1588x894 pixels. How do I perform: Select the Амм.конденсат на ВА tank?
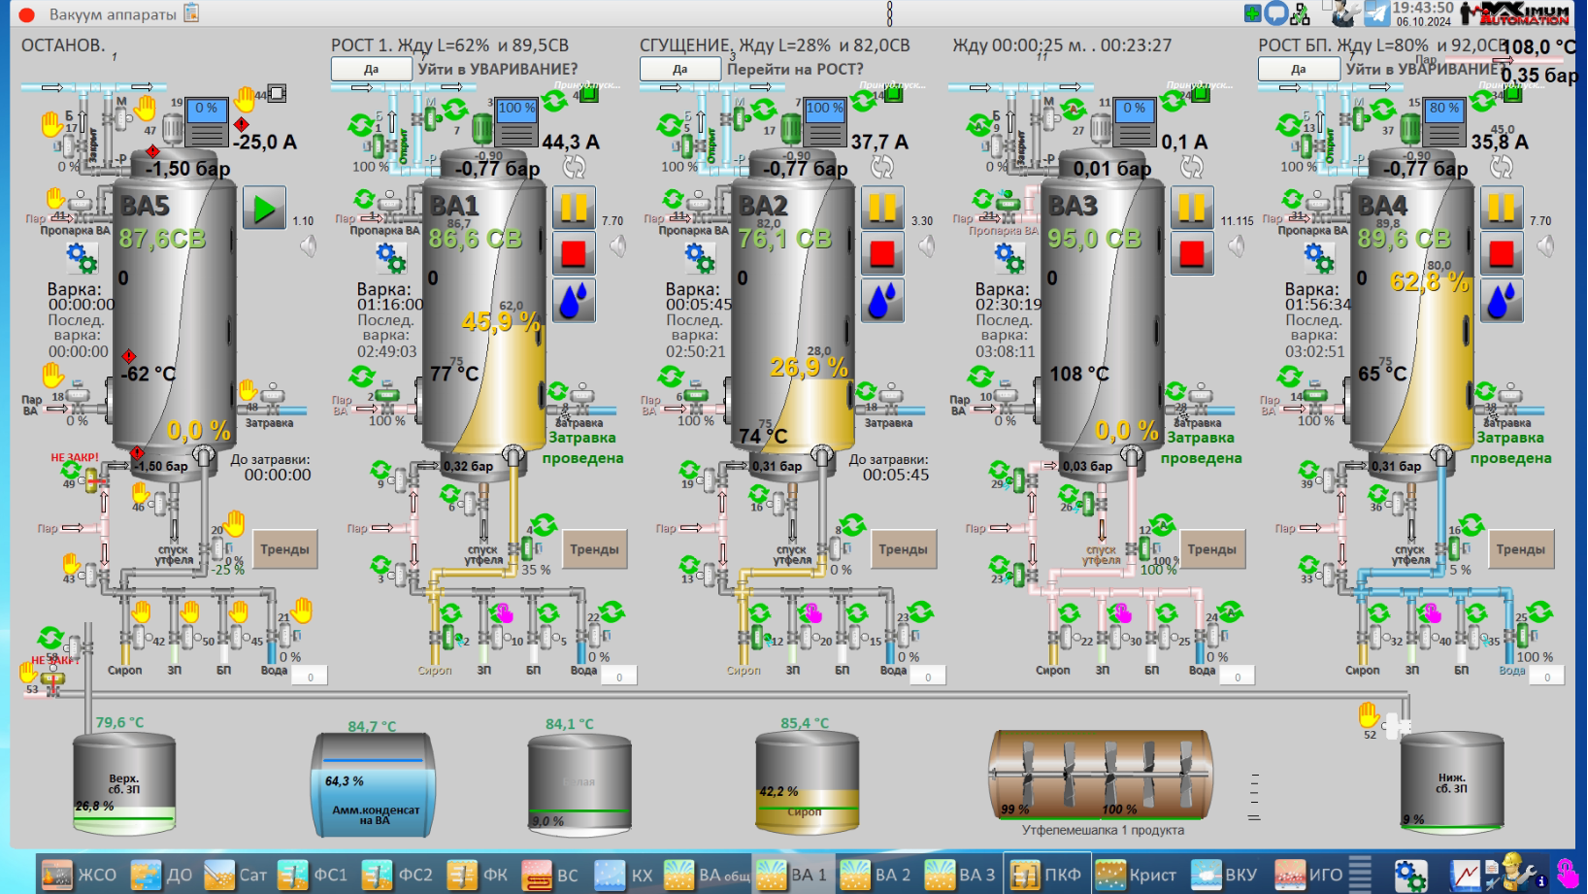click(373, 785)
